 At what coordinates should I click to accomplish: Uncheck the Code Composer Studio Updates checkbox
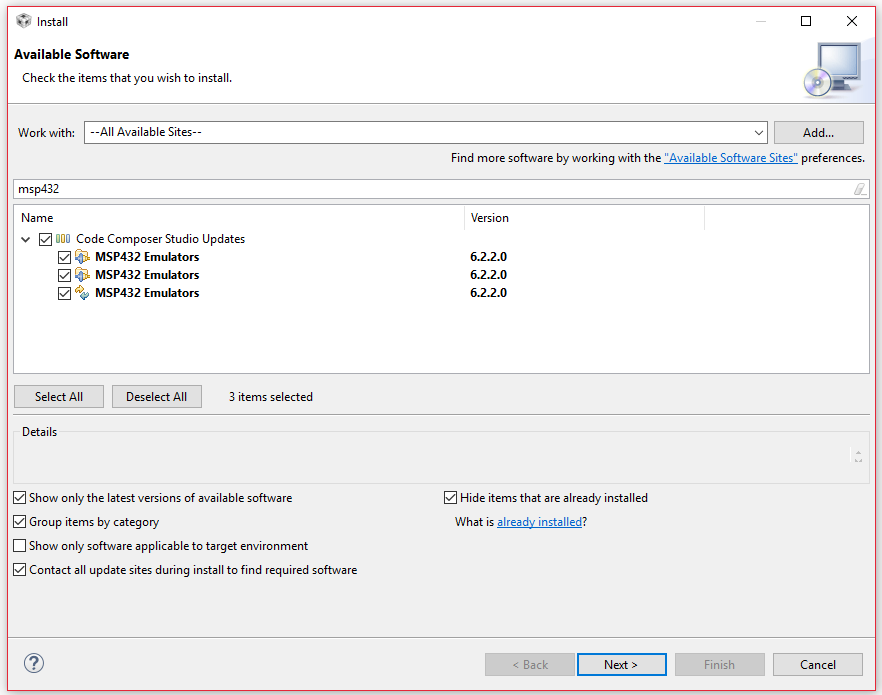pos(45,238)
